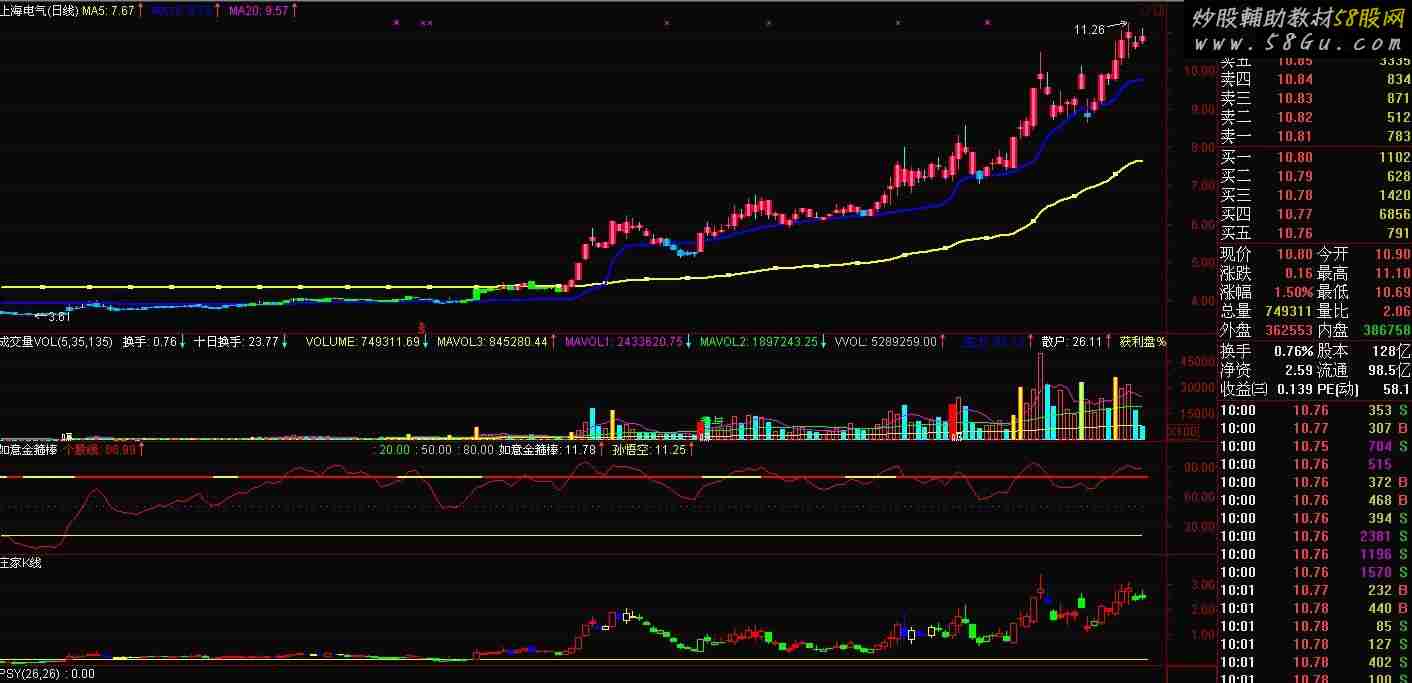Click the 如意金箍棒: 11.78 readout

tap(547, 450)
